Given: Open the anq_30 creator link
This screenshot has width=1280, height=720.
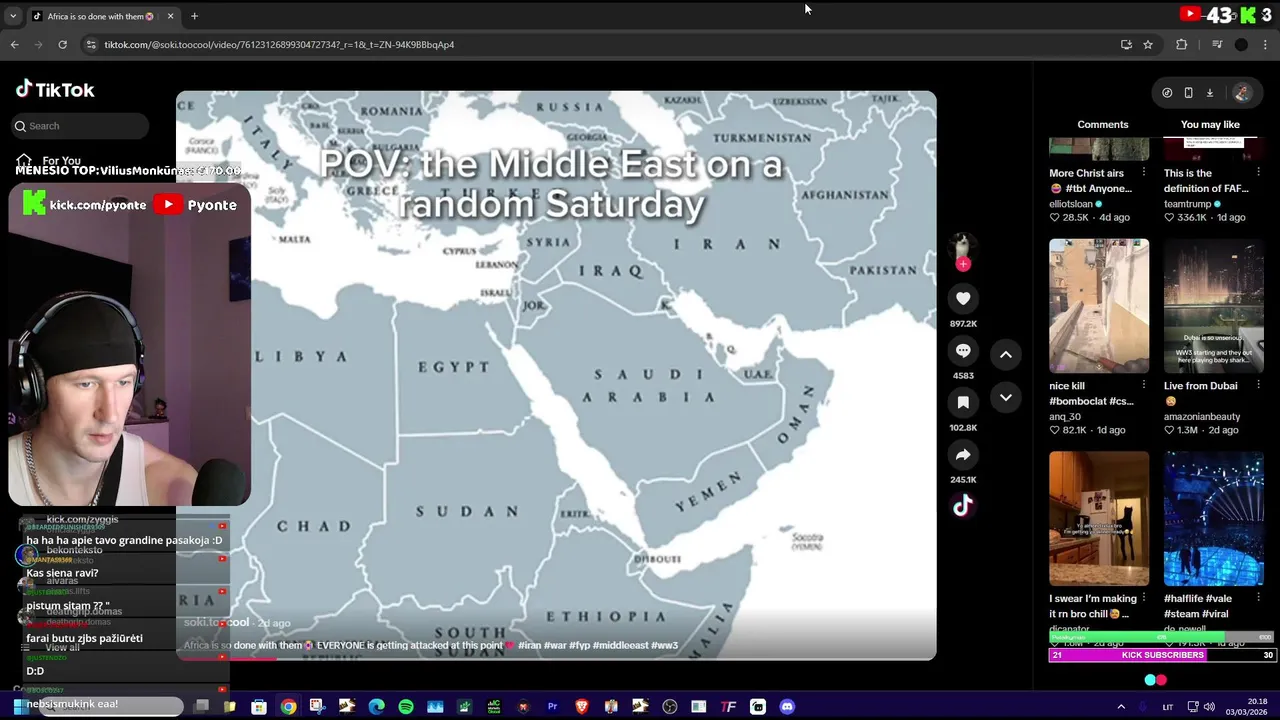Looking at the screenshot, I should [x=1065, y=416].
